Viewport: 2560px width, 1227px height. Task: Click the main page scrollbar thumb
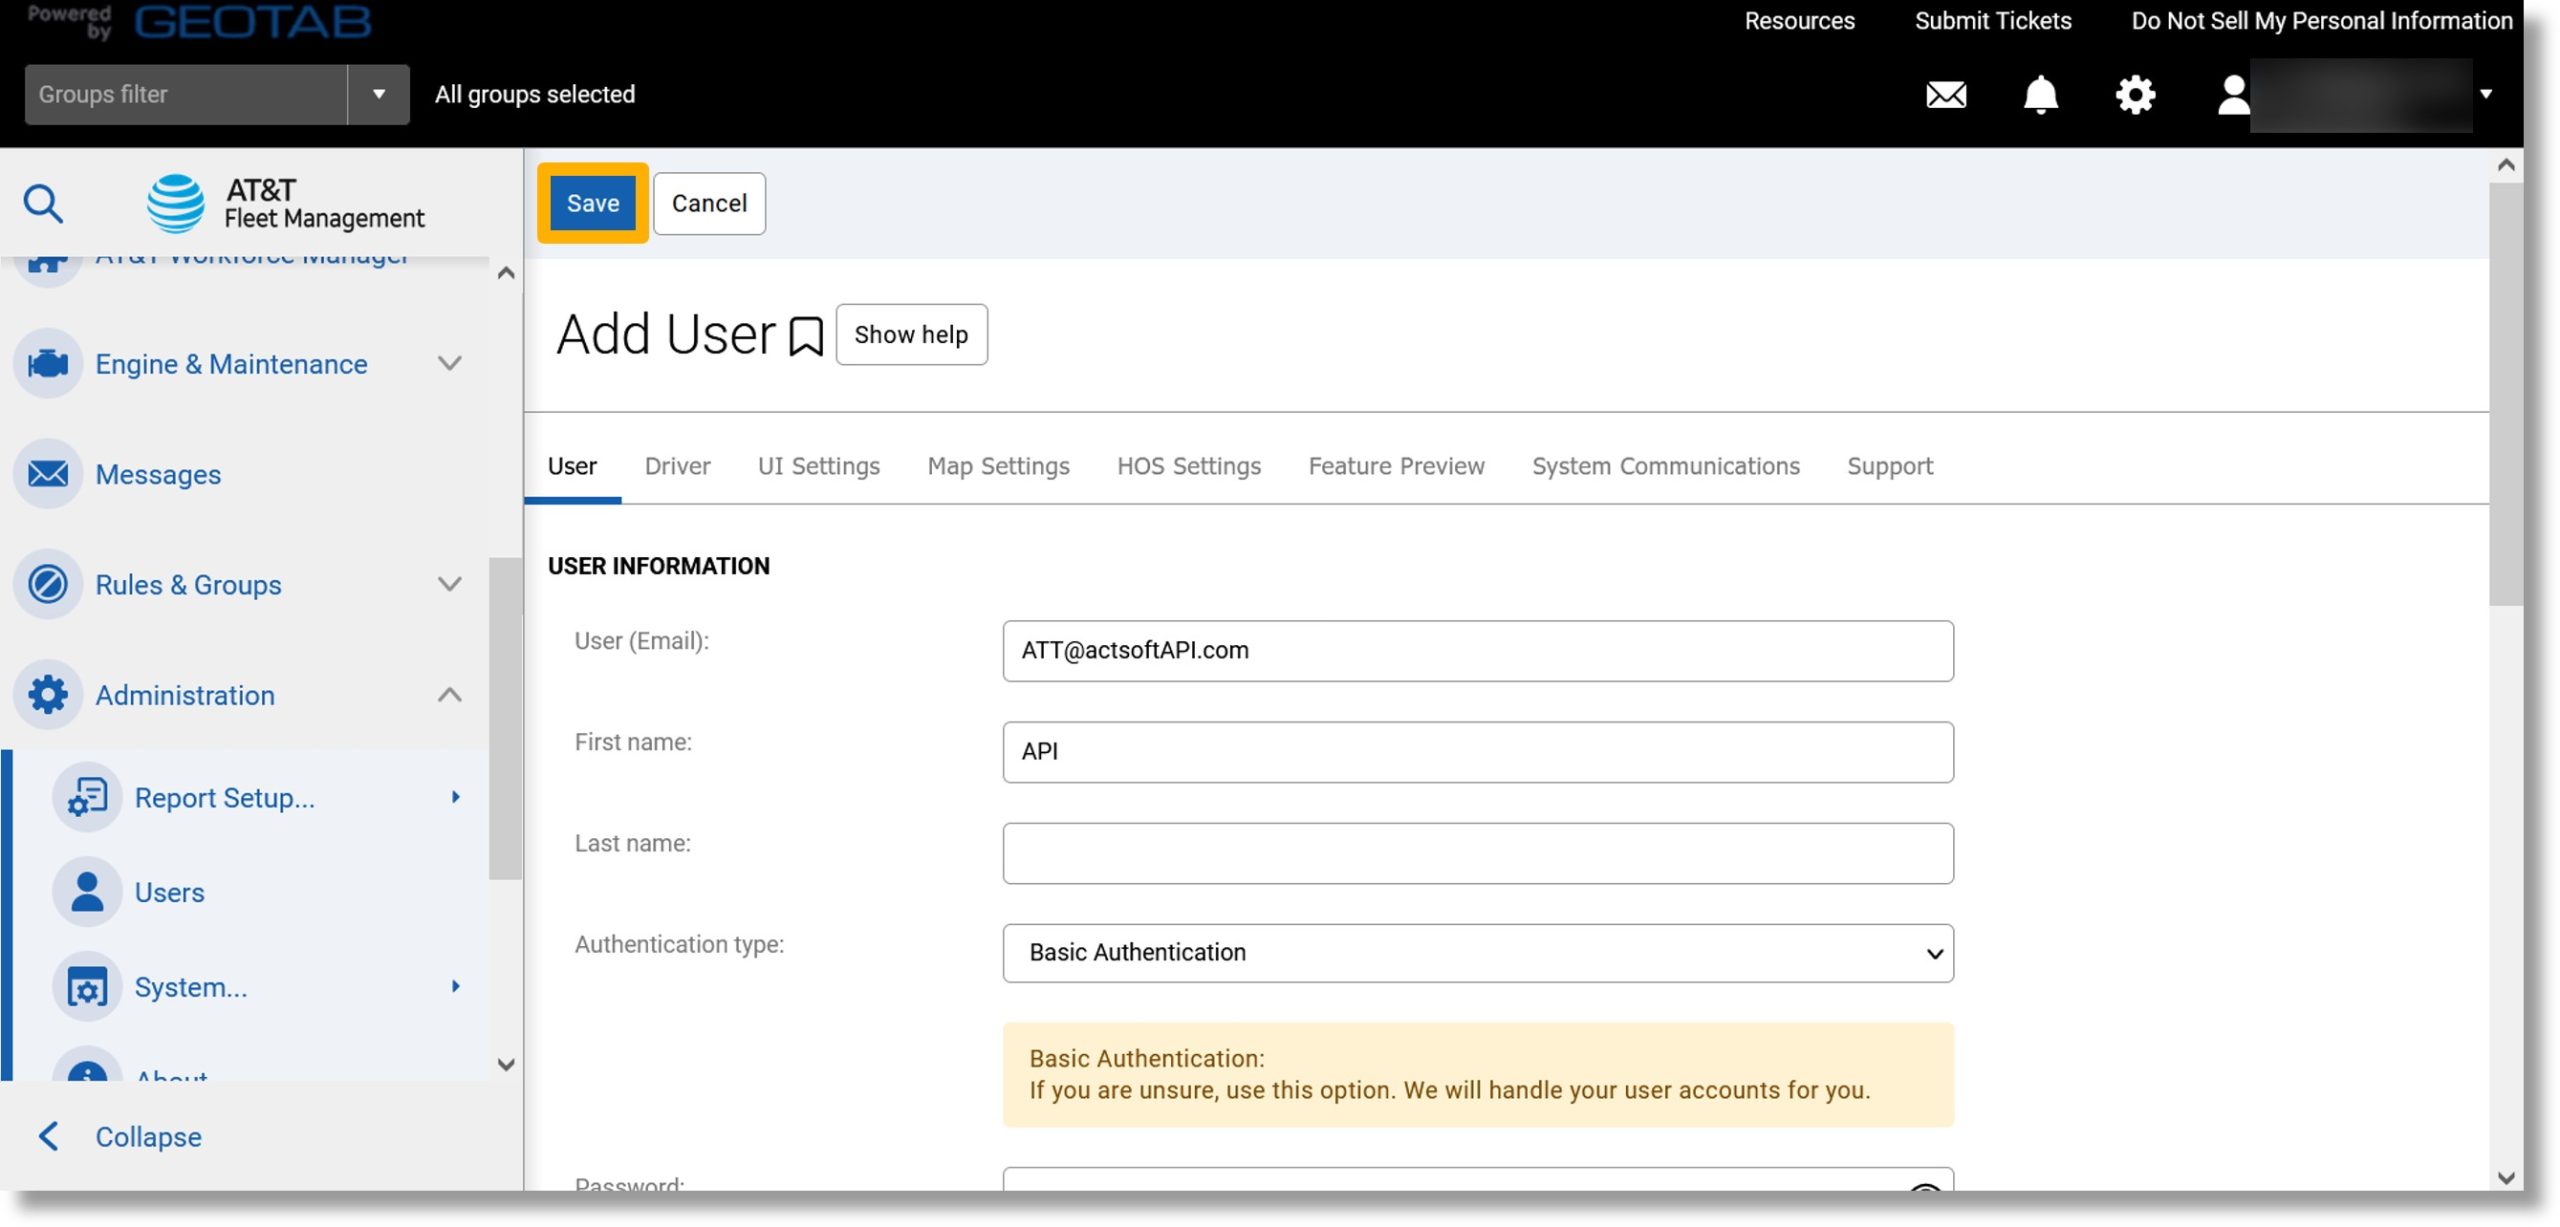(x=2506, y=394)
